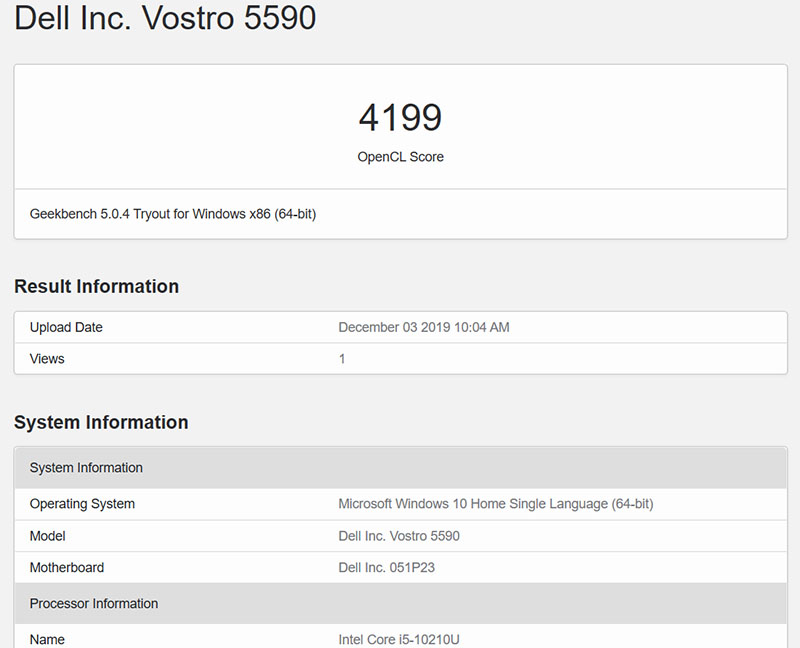
Task: Click the page title Dell Inc. Vostro 5590
Action: pyautogui.click(x=165, y=19)
